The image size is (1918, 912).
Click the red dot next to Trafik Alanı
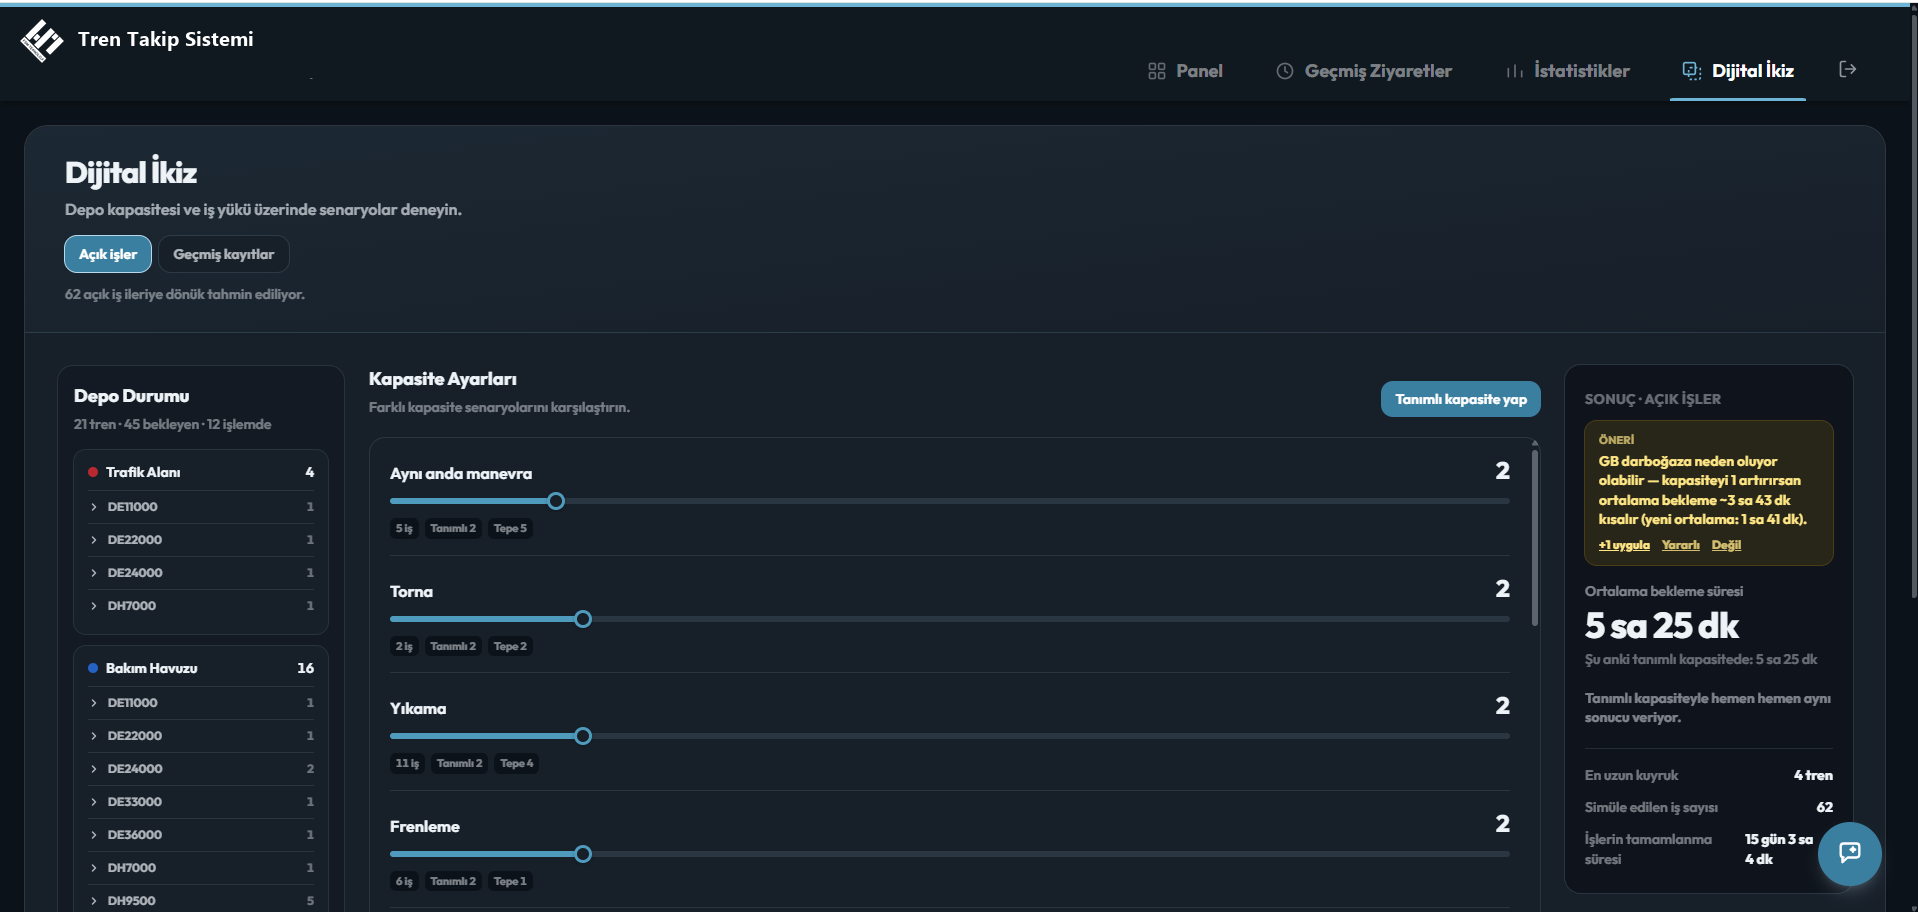93,472
